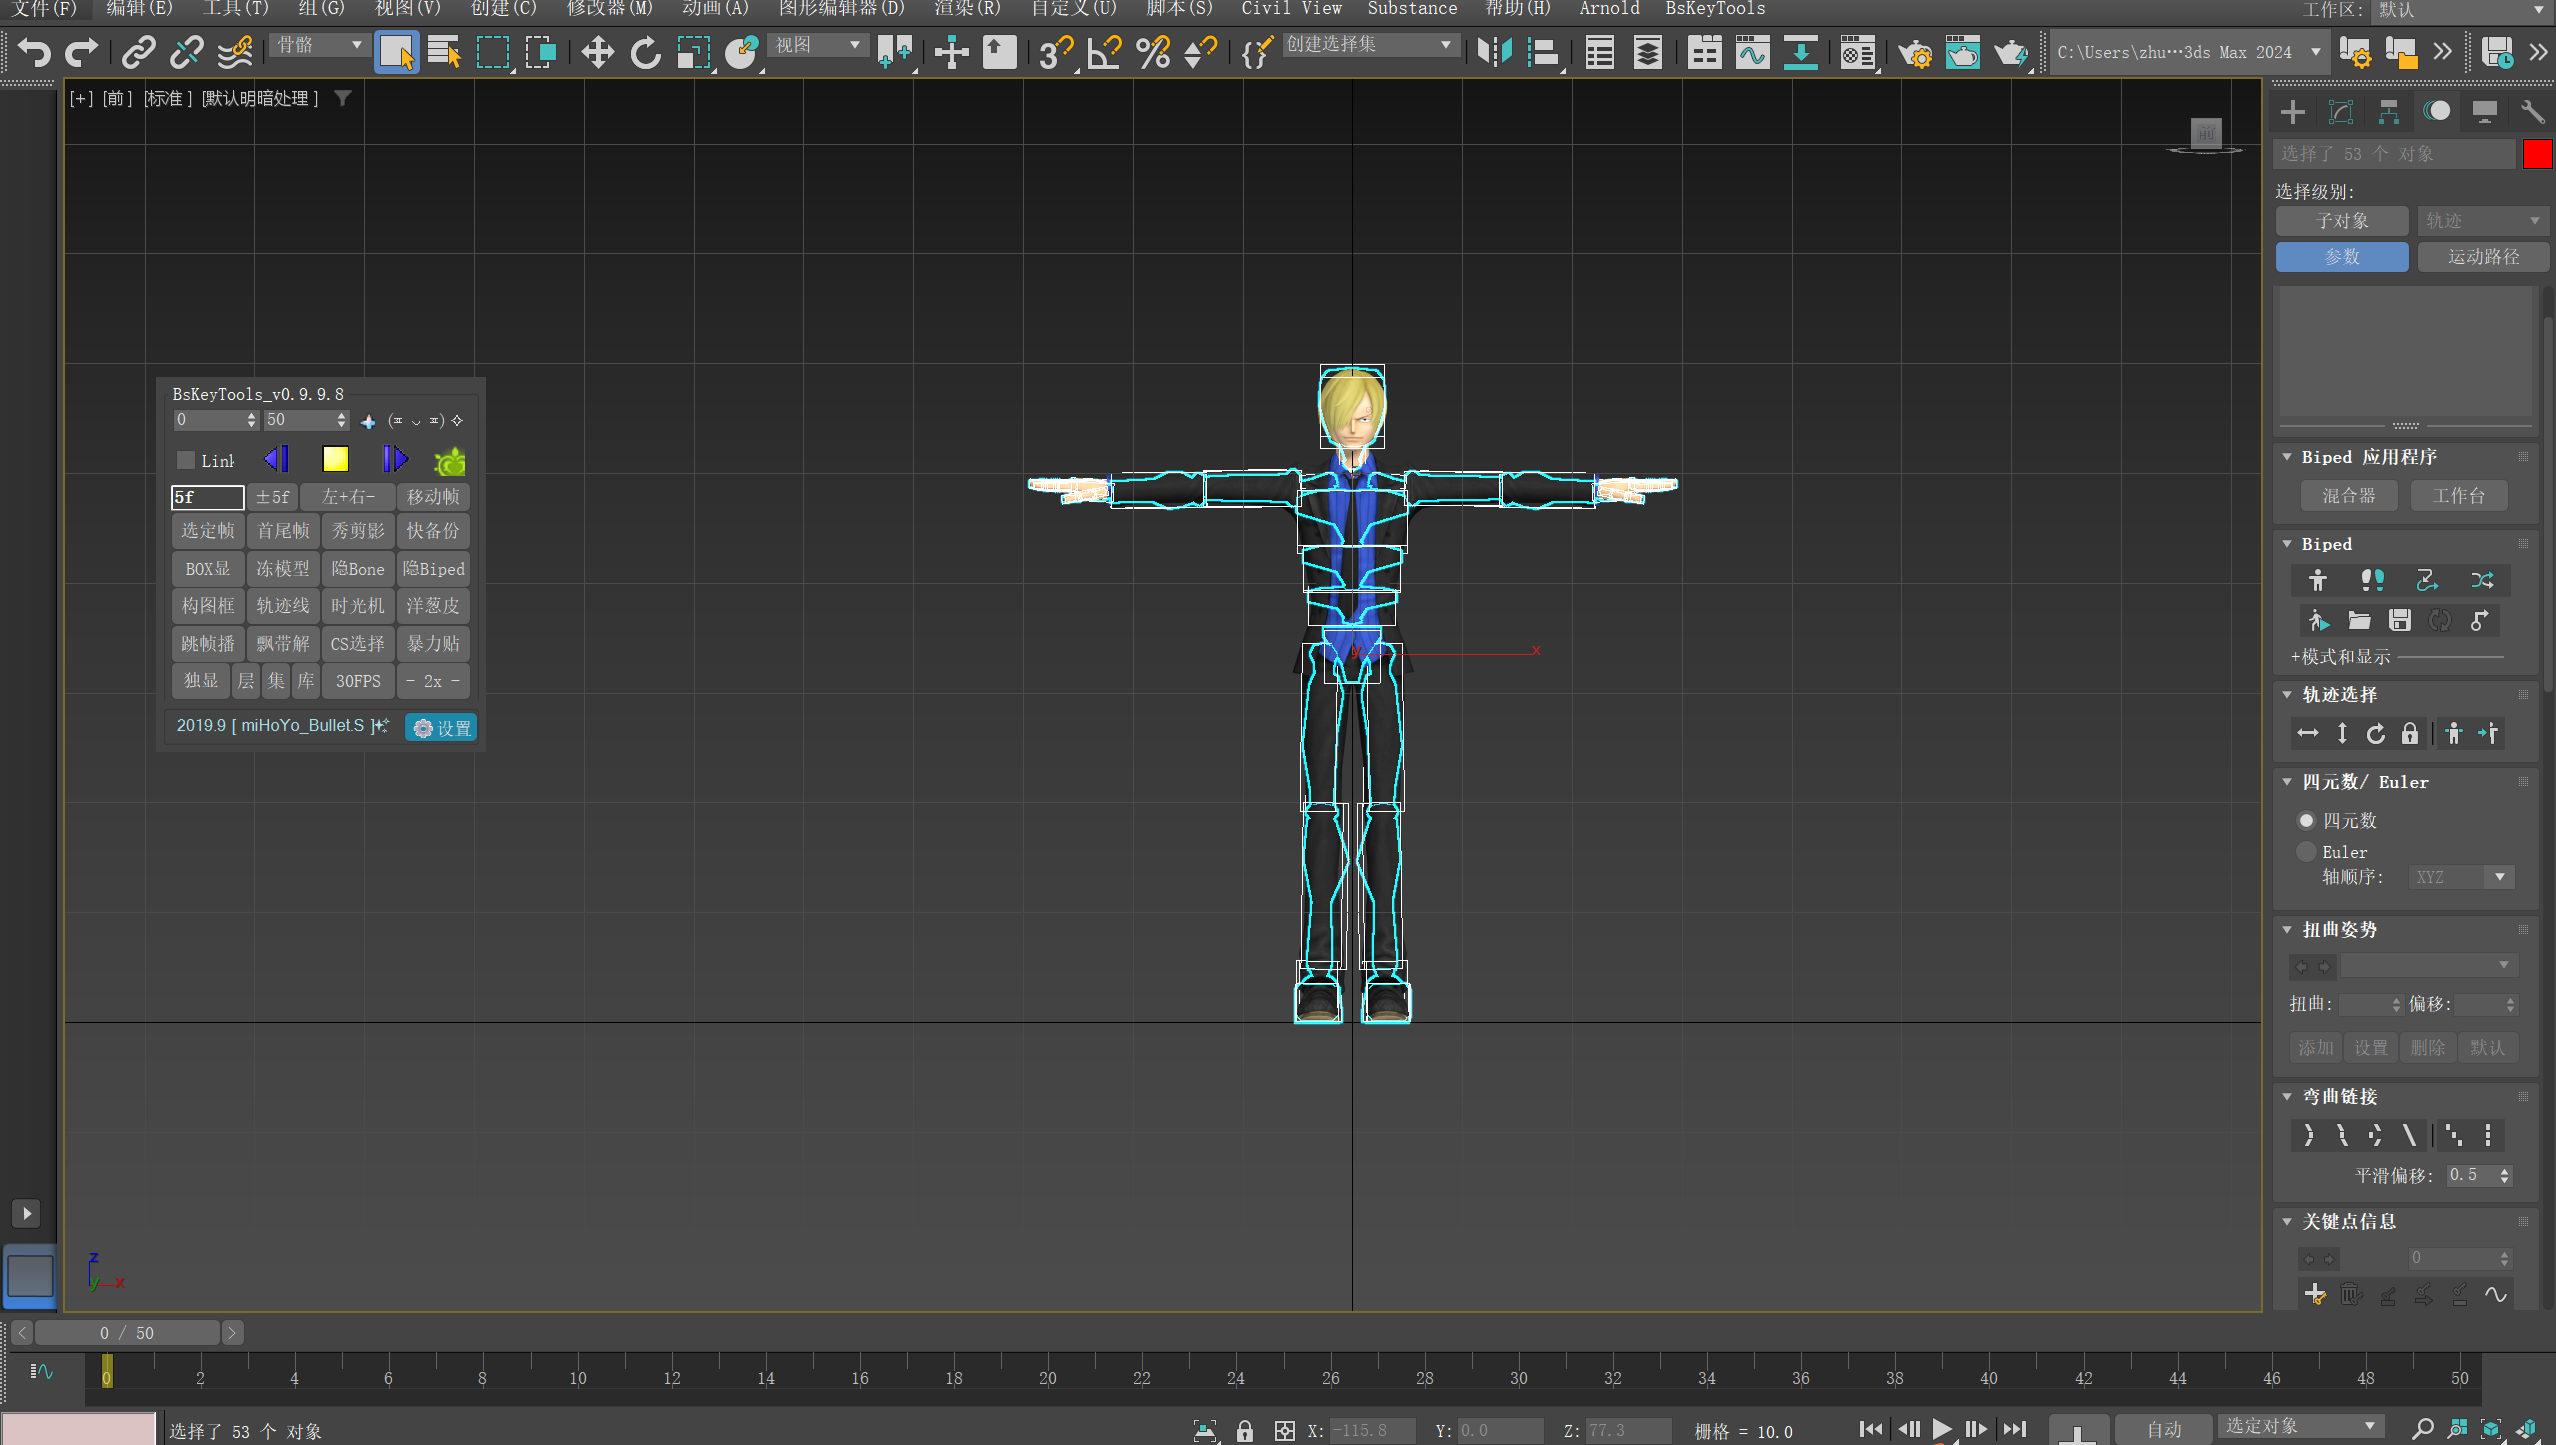The width and height of the screenshot is (2556, 1445).
Task: Click the 混合器 button
Action: (x=2348, y=495)
